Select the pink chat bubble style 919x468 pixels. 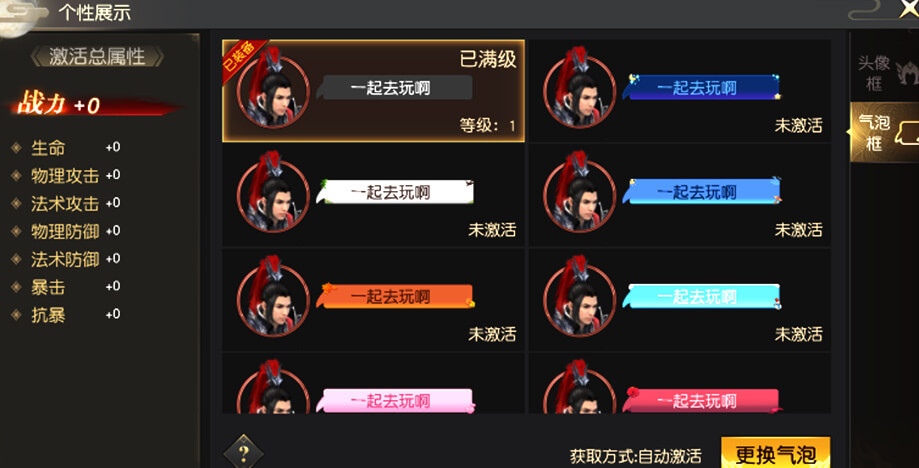click(396, 401)
